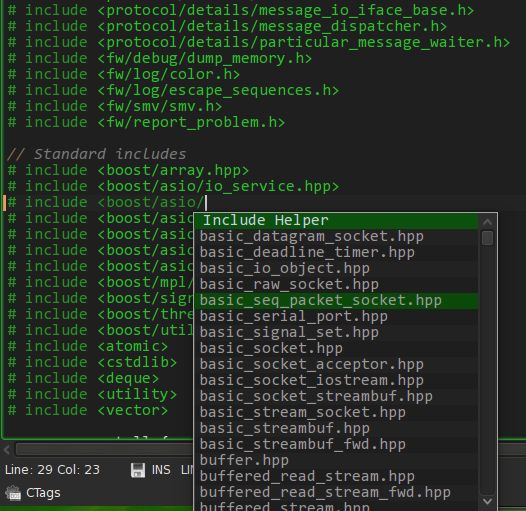Click the popup scrollbar thumb
Image resolution: width=526 pixels, height=511 pixels.
tap(487, 238)
